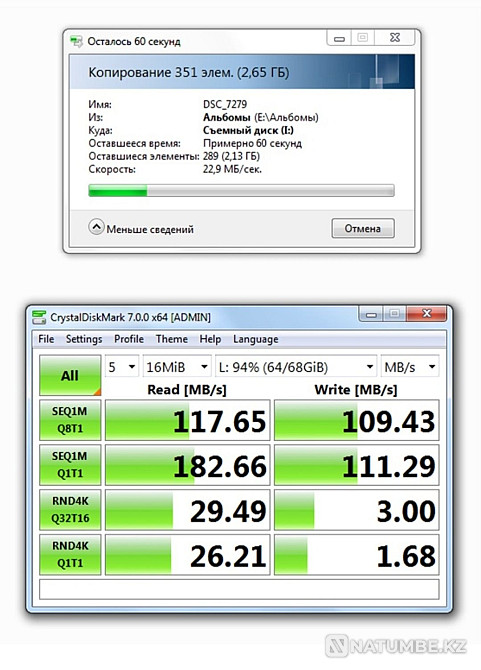481x670 pixels.
Task: Click remaining items 289 (2,13 ГБ)
Action: [x=231, y=156]
